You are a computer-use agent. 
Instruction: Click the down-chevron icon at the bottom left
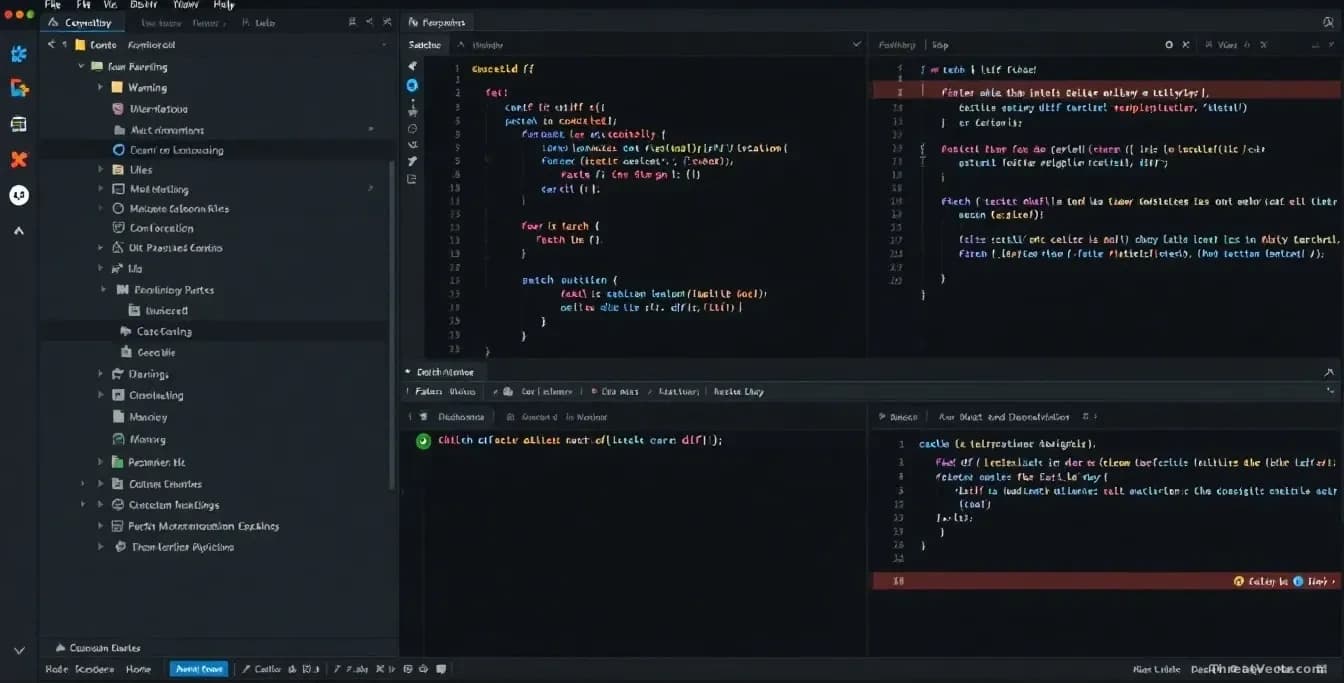pos(18,650)
